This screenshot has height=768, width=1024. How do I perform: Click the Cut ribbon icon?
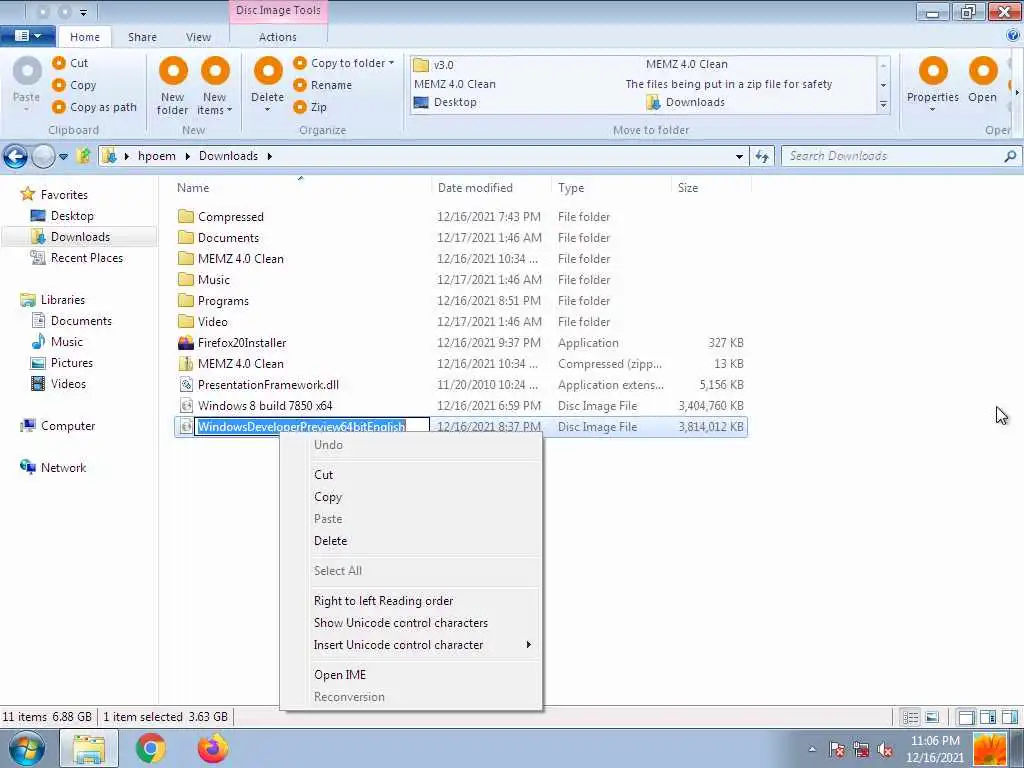59,63
